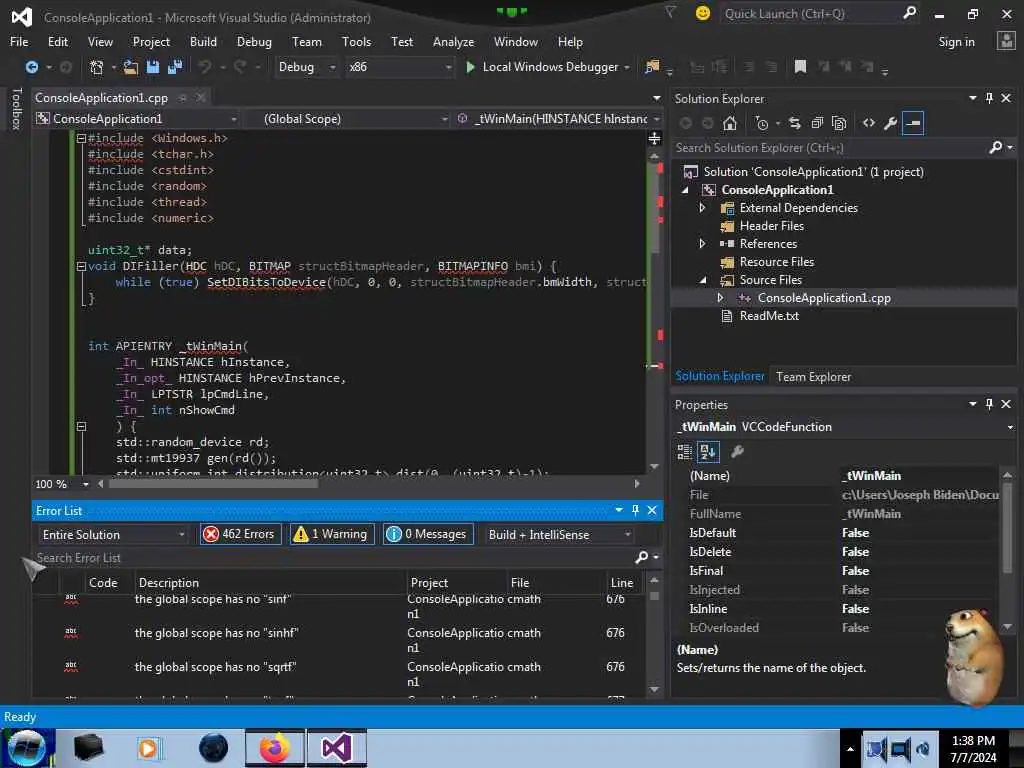Save the file with the floppy icon
Image resolution: width=1024 pixels, height=768 pixels.
153,67
